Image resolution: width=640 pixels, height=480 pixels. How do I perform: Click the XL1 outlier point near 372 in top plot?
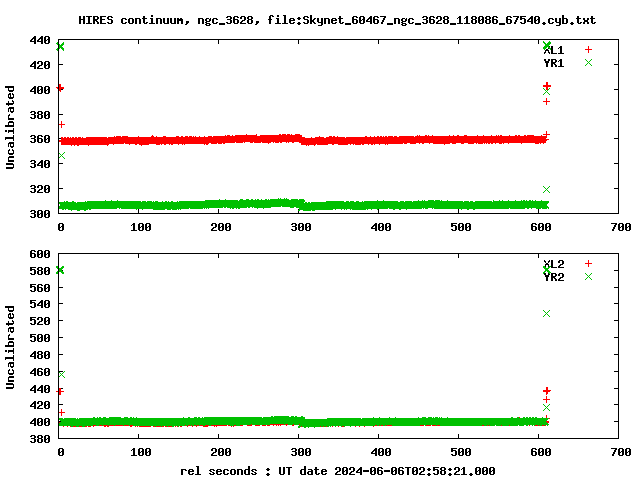(x=62, y=124)
